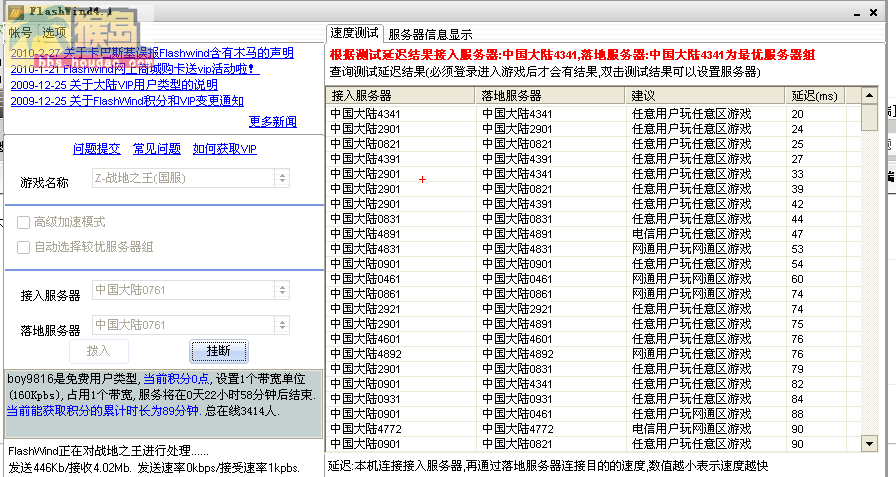
Task: Open the 2010-2-27 卡巴斯基误报 statement link
Action: click(152, 53)
